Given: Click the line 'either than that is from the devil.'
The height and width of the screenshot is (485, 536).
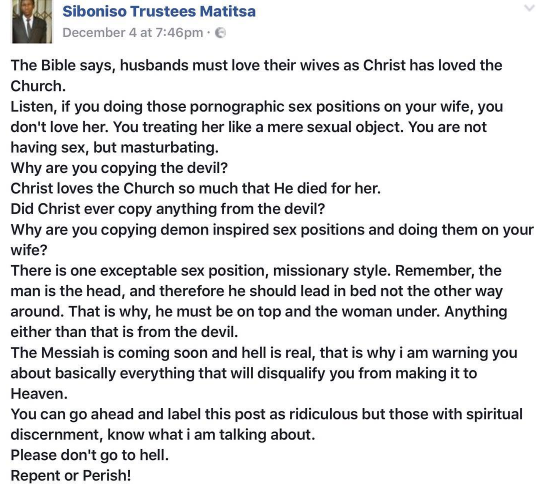Looking at the screenshot, I should 124,332.
